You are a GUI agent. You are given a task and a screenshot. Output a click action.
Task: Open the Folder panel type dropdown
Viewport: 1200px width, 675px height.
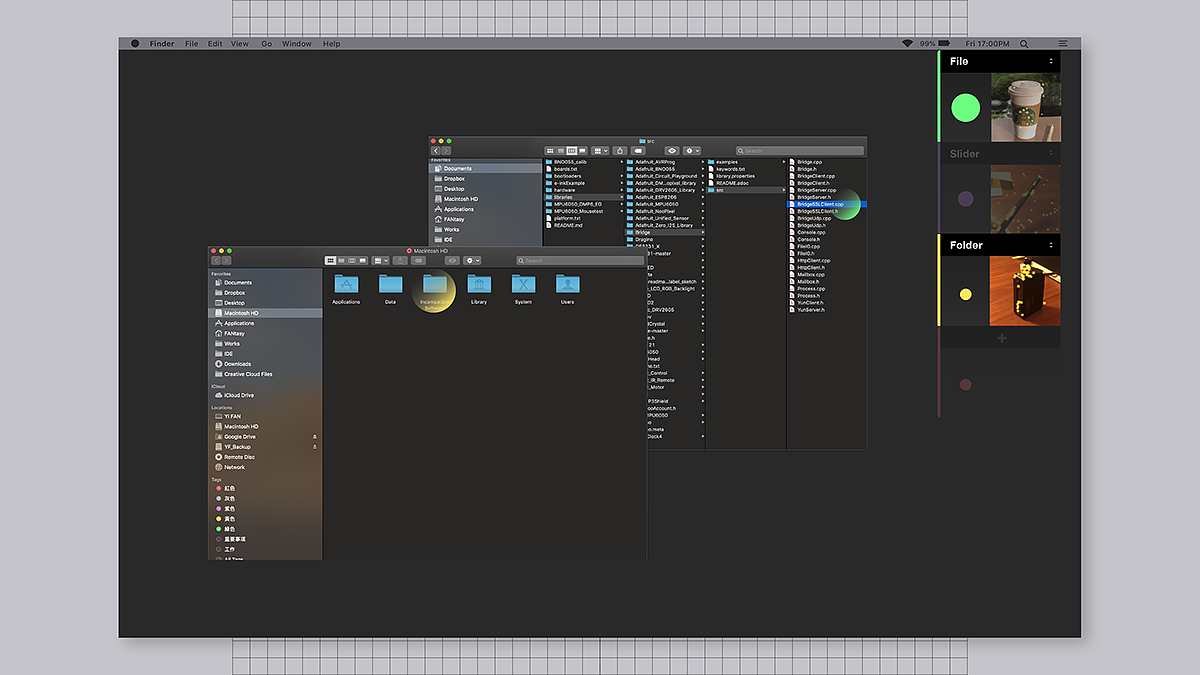1051,245
